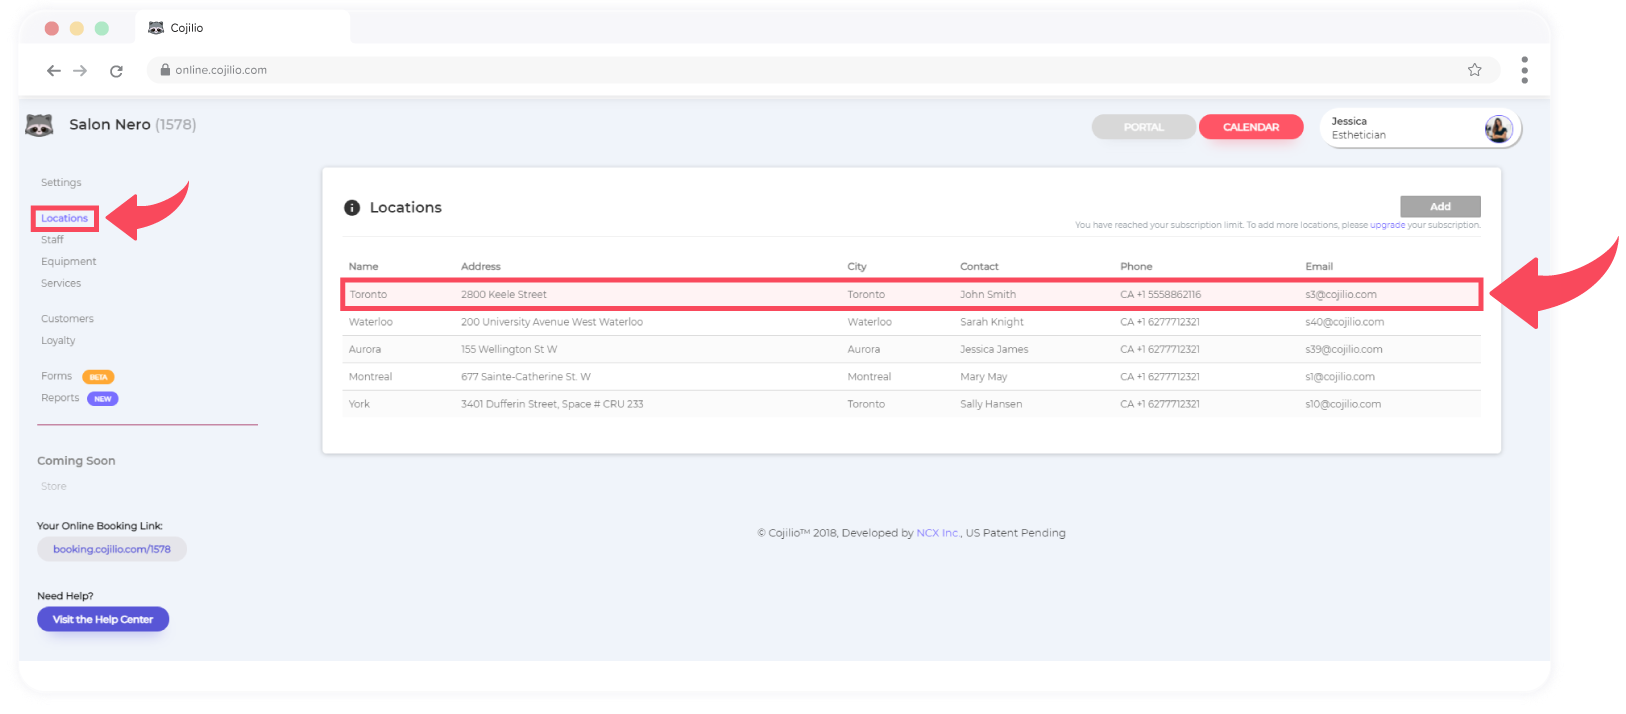Switch to the PORTAL view
Viewport: 1626px width, 714px height.
point(1143,127)
